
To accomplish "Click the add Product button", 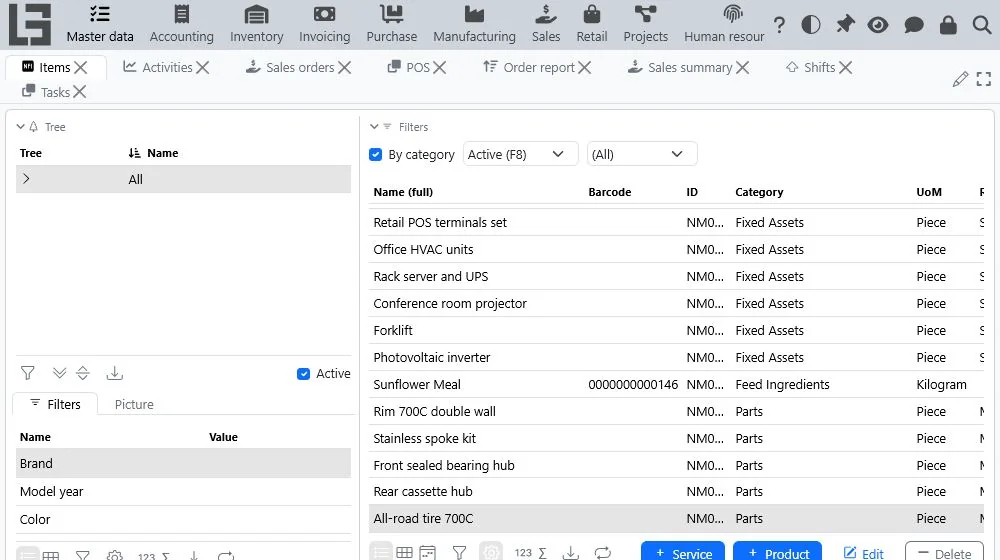I will (777, 552).
